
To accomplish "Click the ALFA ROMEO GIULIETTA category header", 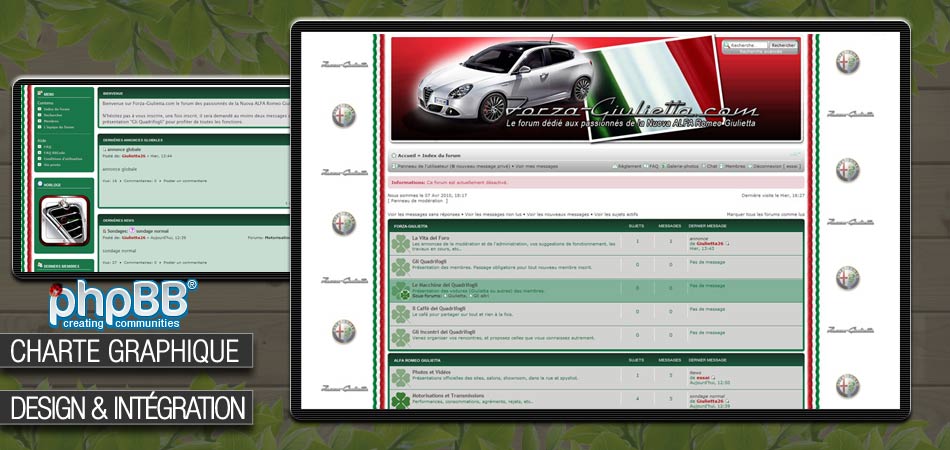I will 417,360.
